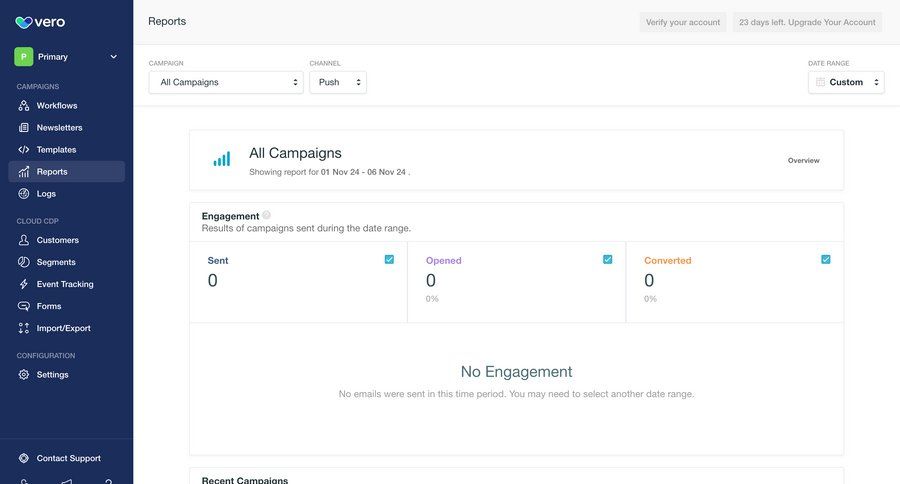Click the "Reports" page title in header
The image size is (900, 484).
(167, 21)
